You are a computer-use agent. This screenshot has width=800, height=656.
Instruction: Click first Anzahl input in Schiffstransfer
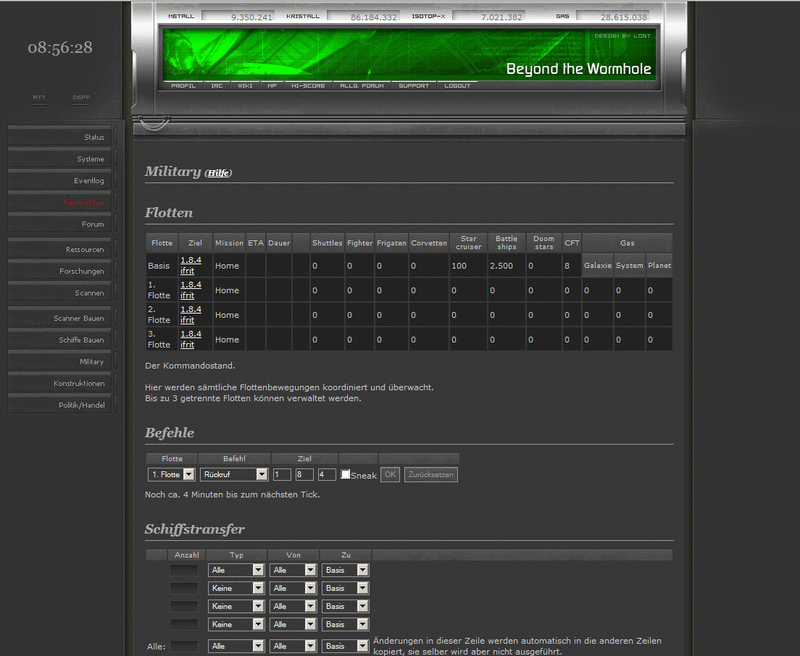coord(183,570)
